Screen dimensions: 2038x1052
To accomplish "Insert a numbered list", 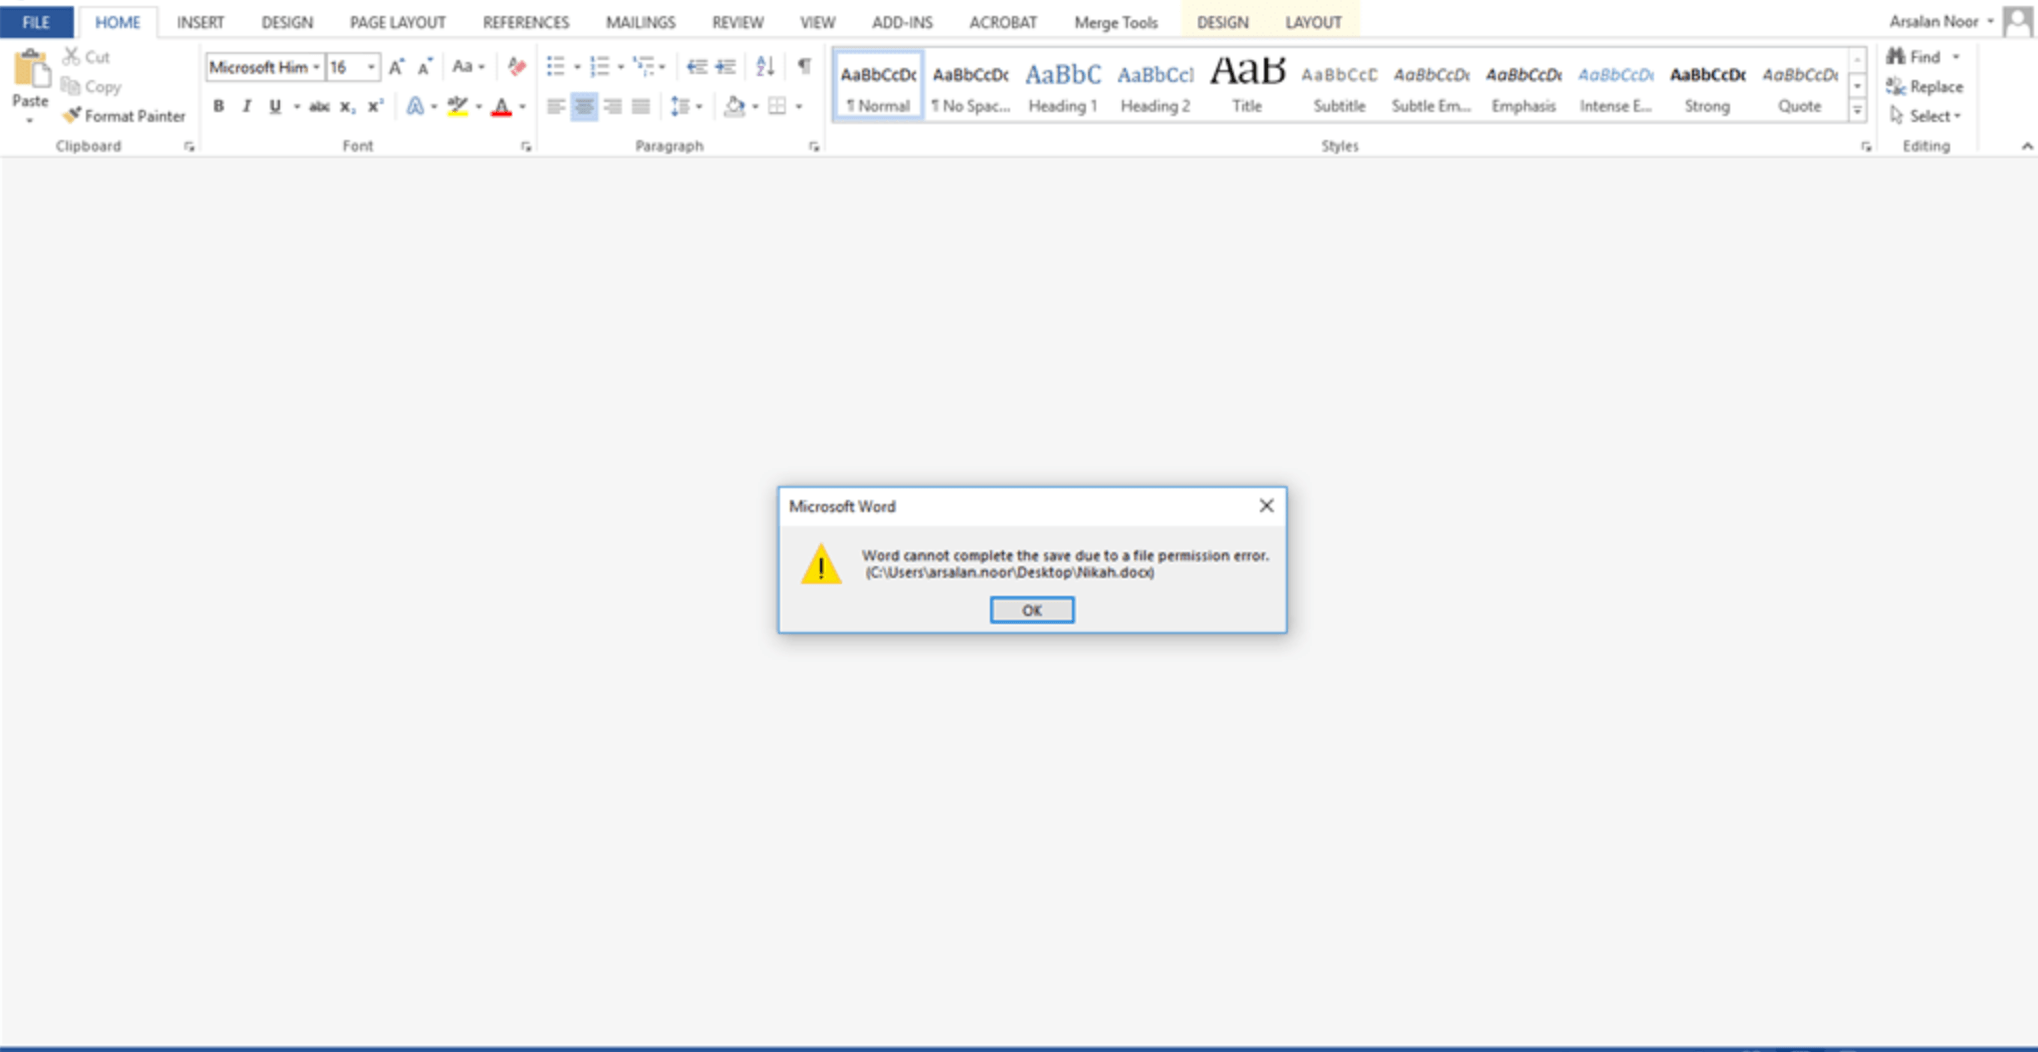I will click(600, 67).
